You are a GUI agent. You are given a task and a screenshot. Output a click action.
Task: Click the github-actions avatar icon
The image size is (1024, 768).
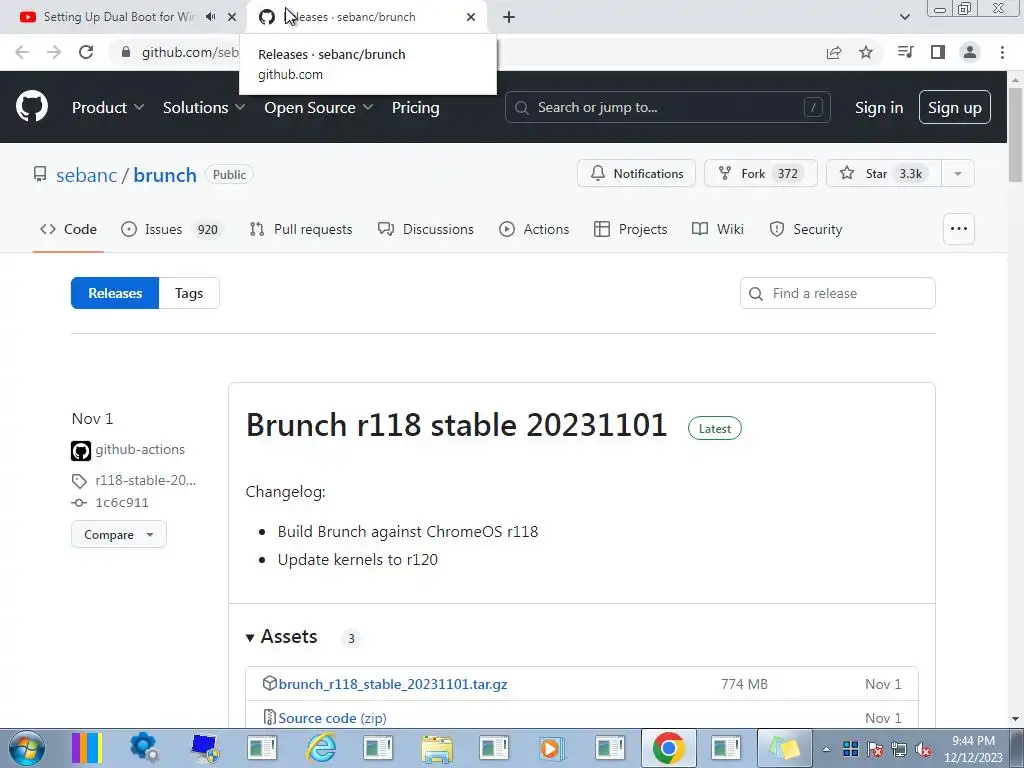(x=81, y=451)
